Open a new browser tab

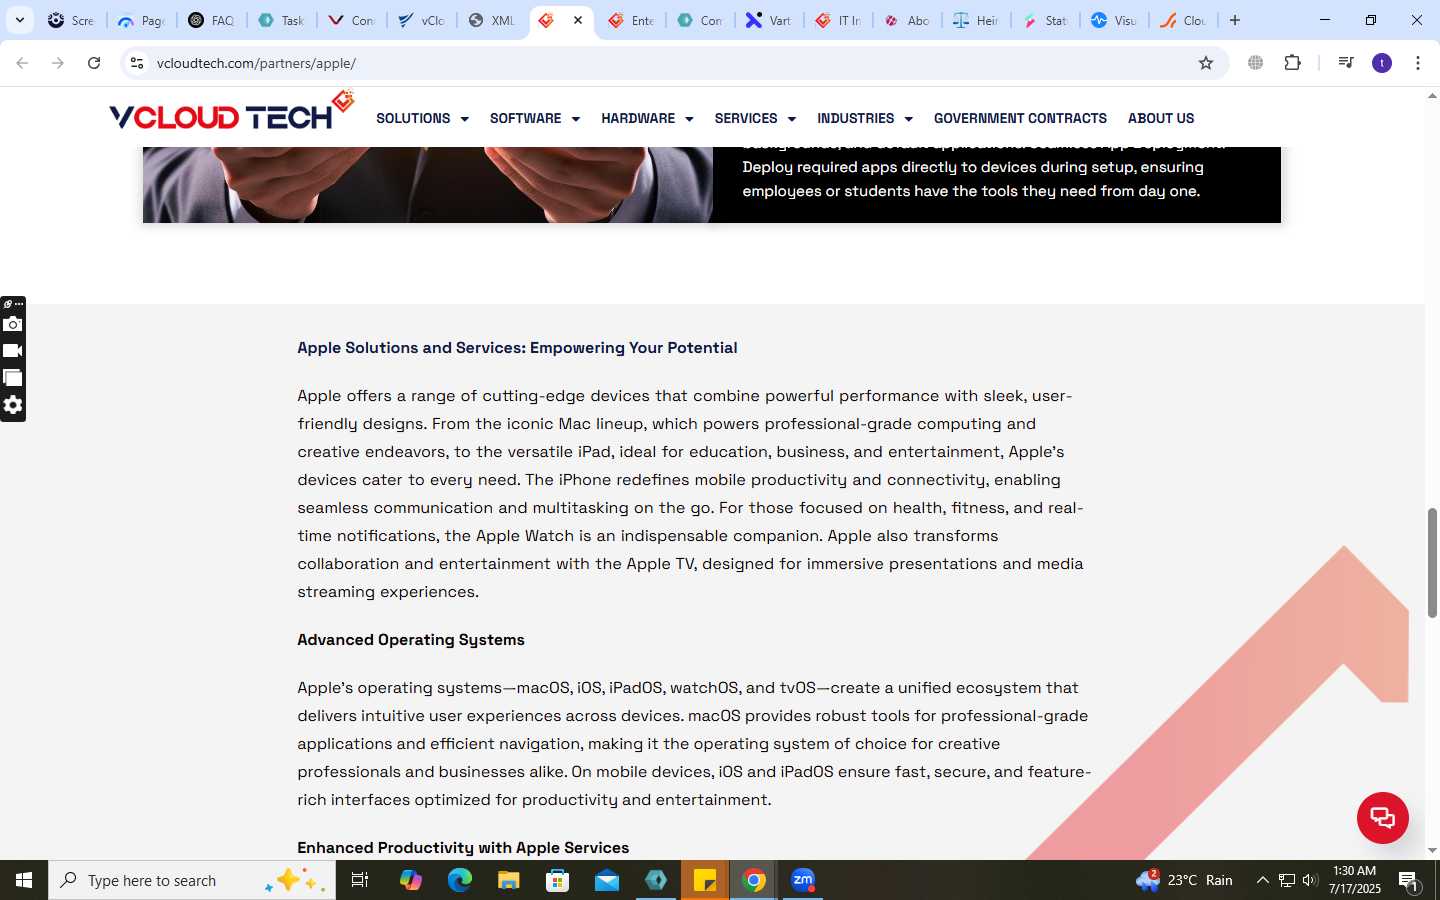click(x=1235, y=20)
